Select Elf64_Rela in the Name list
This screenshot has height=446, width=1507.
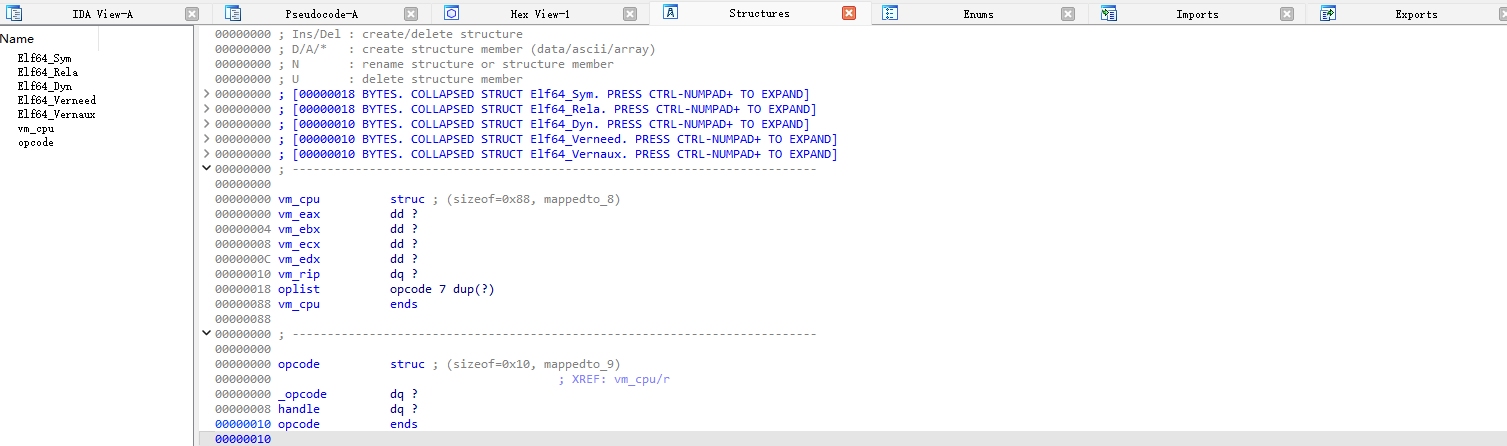[x=47, y=72]
